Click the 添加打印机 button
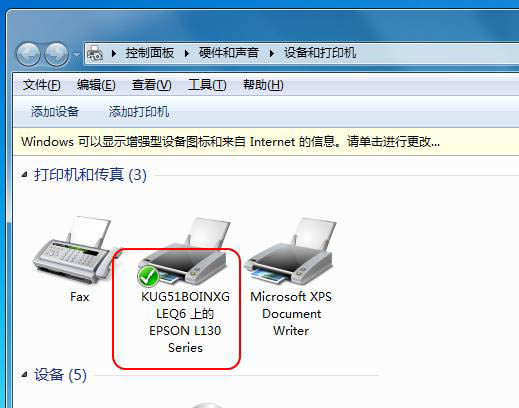The height and width of the screenshot is (408, 519). pyautogui.click(x=139, y=112)
